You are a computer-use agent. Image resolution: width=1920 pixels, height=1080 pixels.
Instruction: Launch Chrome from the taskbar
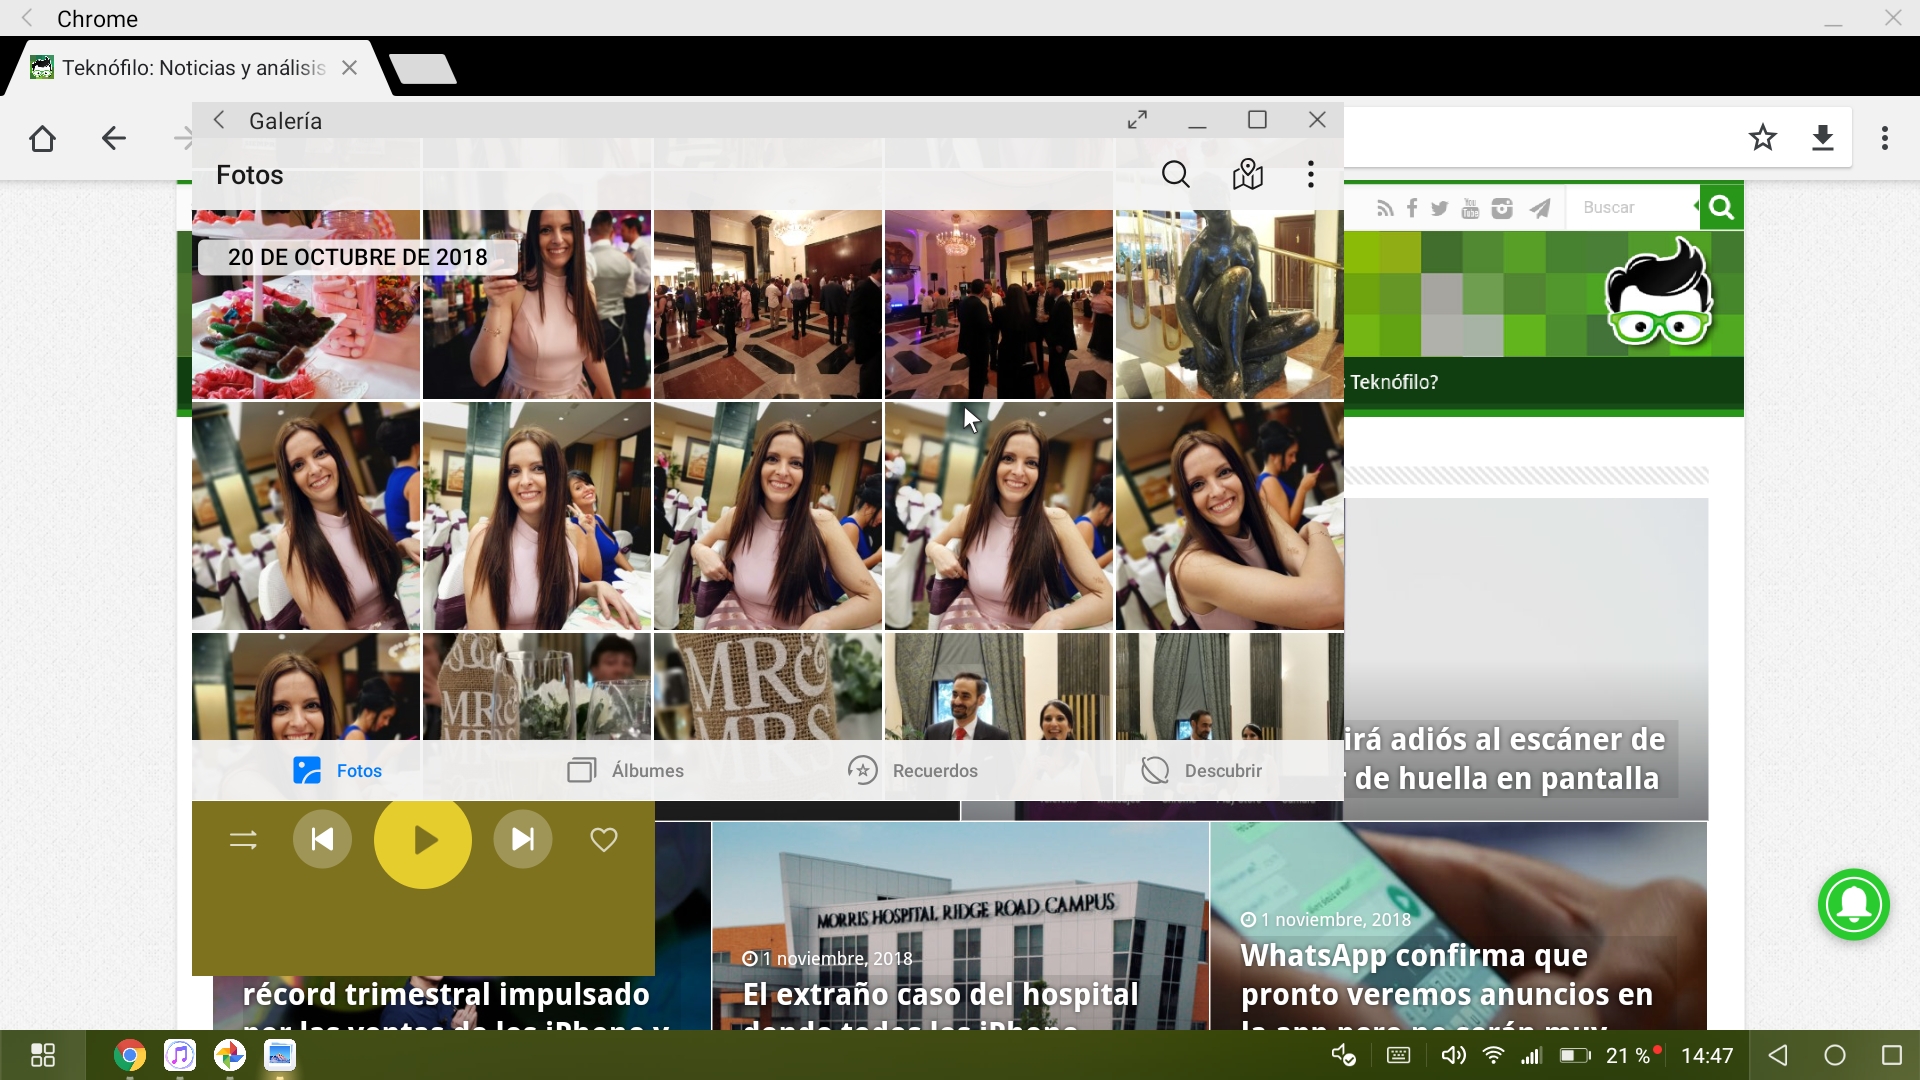[x=129, y=1055]
